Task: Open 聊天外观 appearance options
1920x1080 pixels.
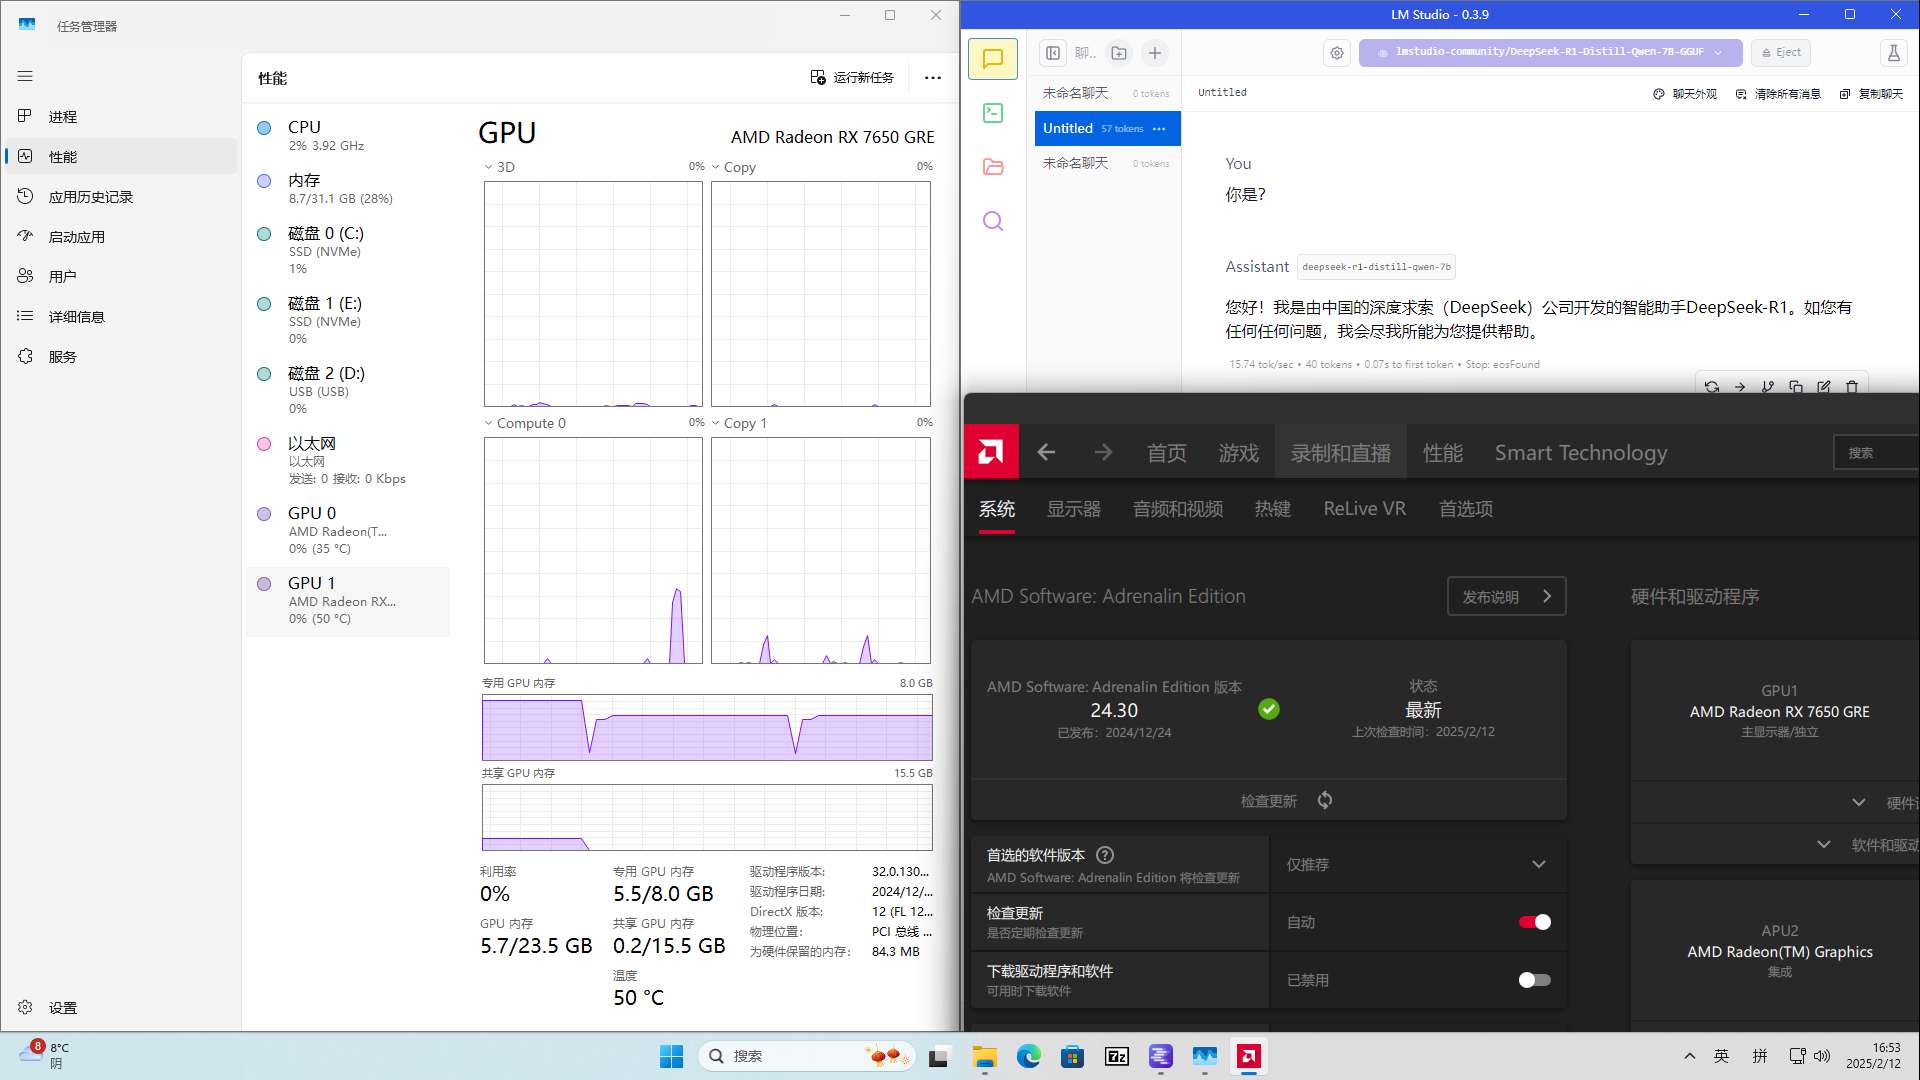Action: 1684,94
